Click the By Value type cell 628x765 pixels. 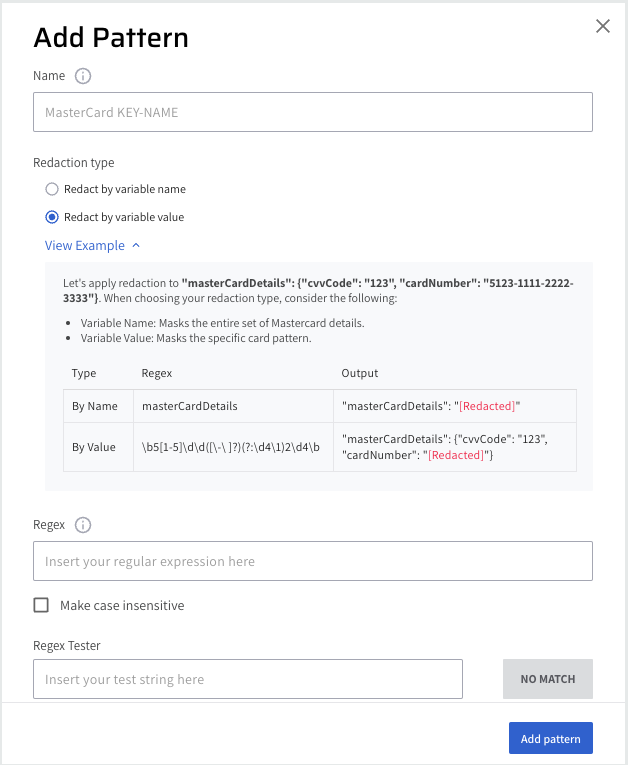[x=94, y=447]
